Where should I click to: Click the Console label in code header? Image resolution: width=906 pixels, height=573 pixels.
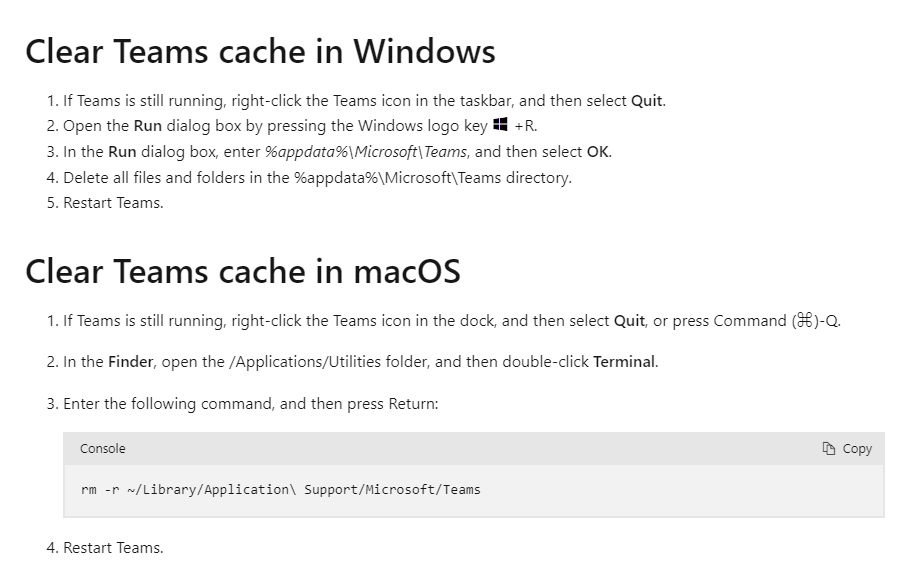coord(102,449)
